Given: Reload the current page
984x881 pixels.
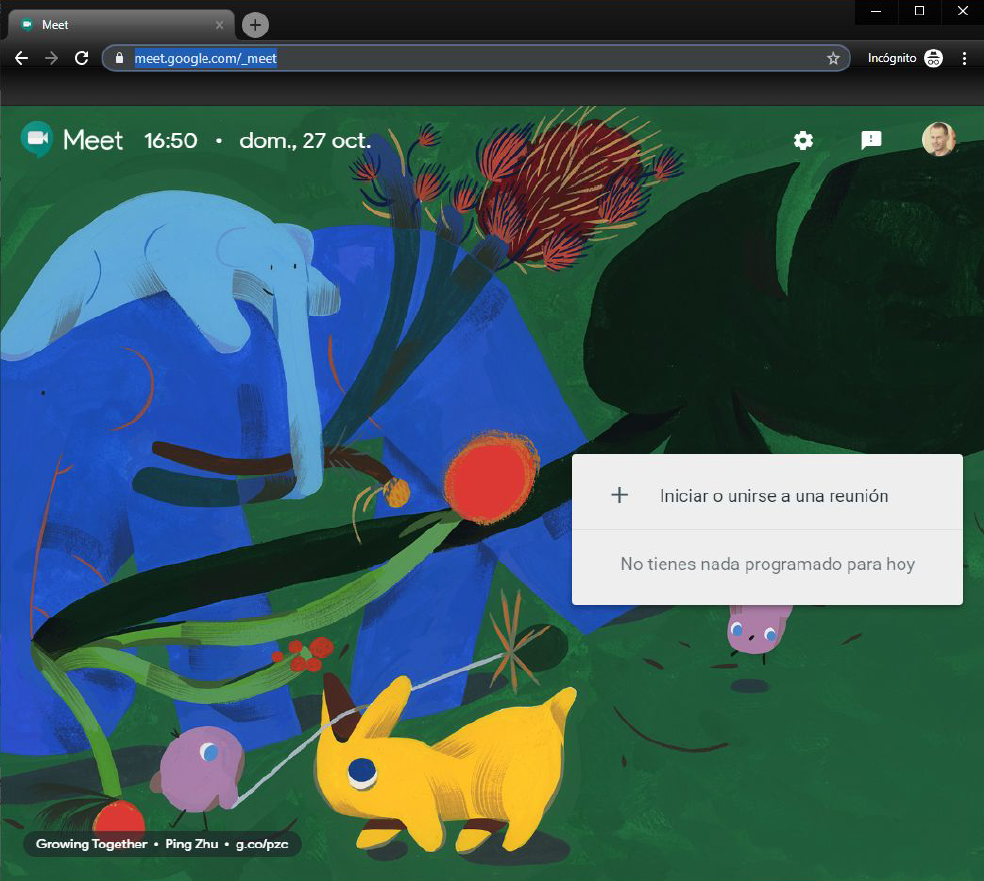Looking at the screenshot, I should (x=82, y=58).
